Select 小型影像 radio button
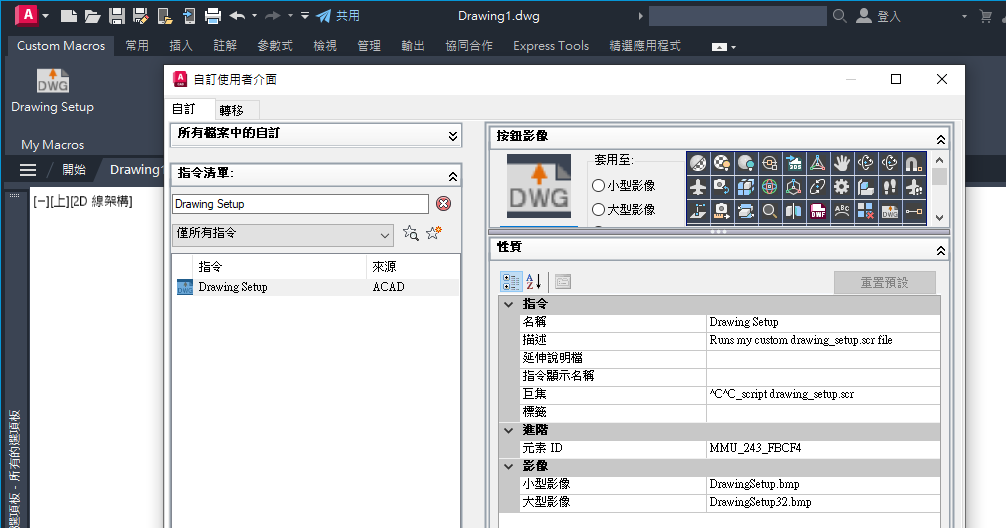Screen dimensions: 1006x528 599,185
